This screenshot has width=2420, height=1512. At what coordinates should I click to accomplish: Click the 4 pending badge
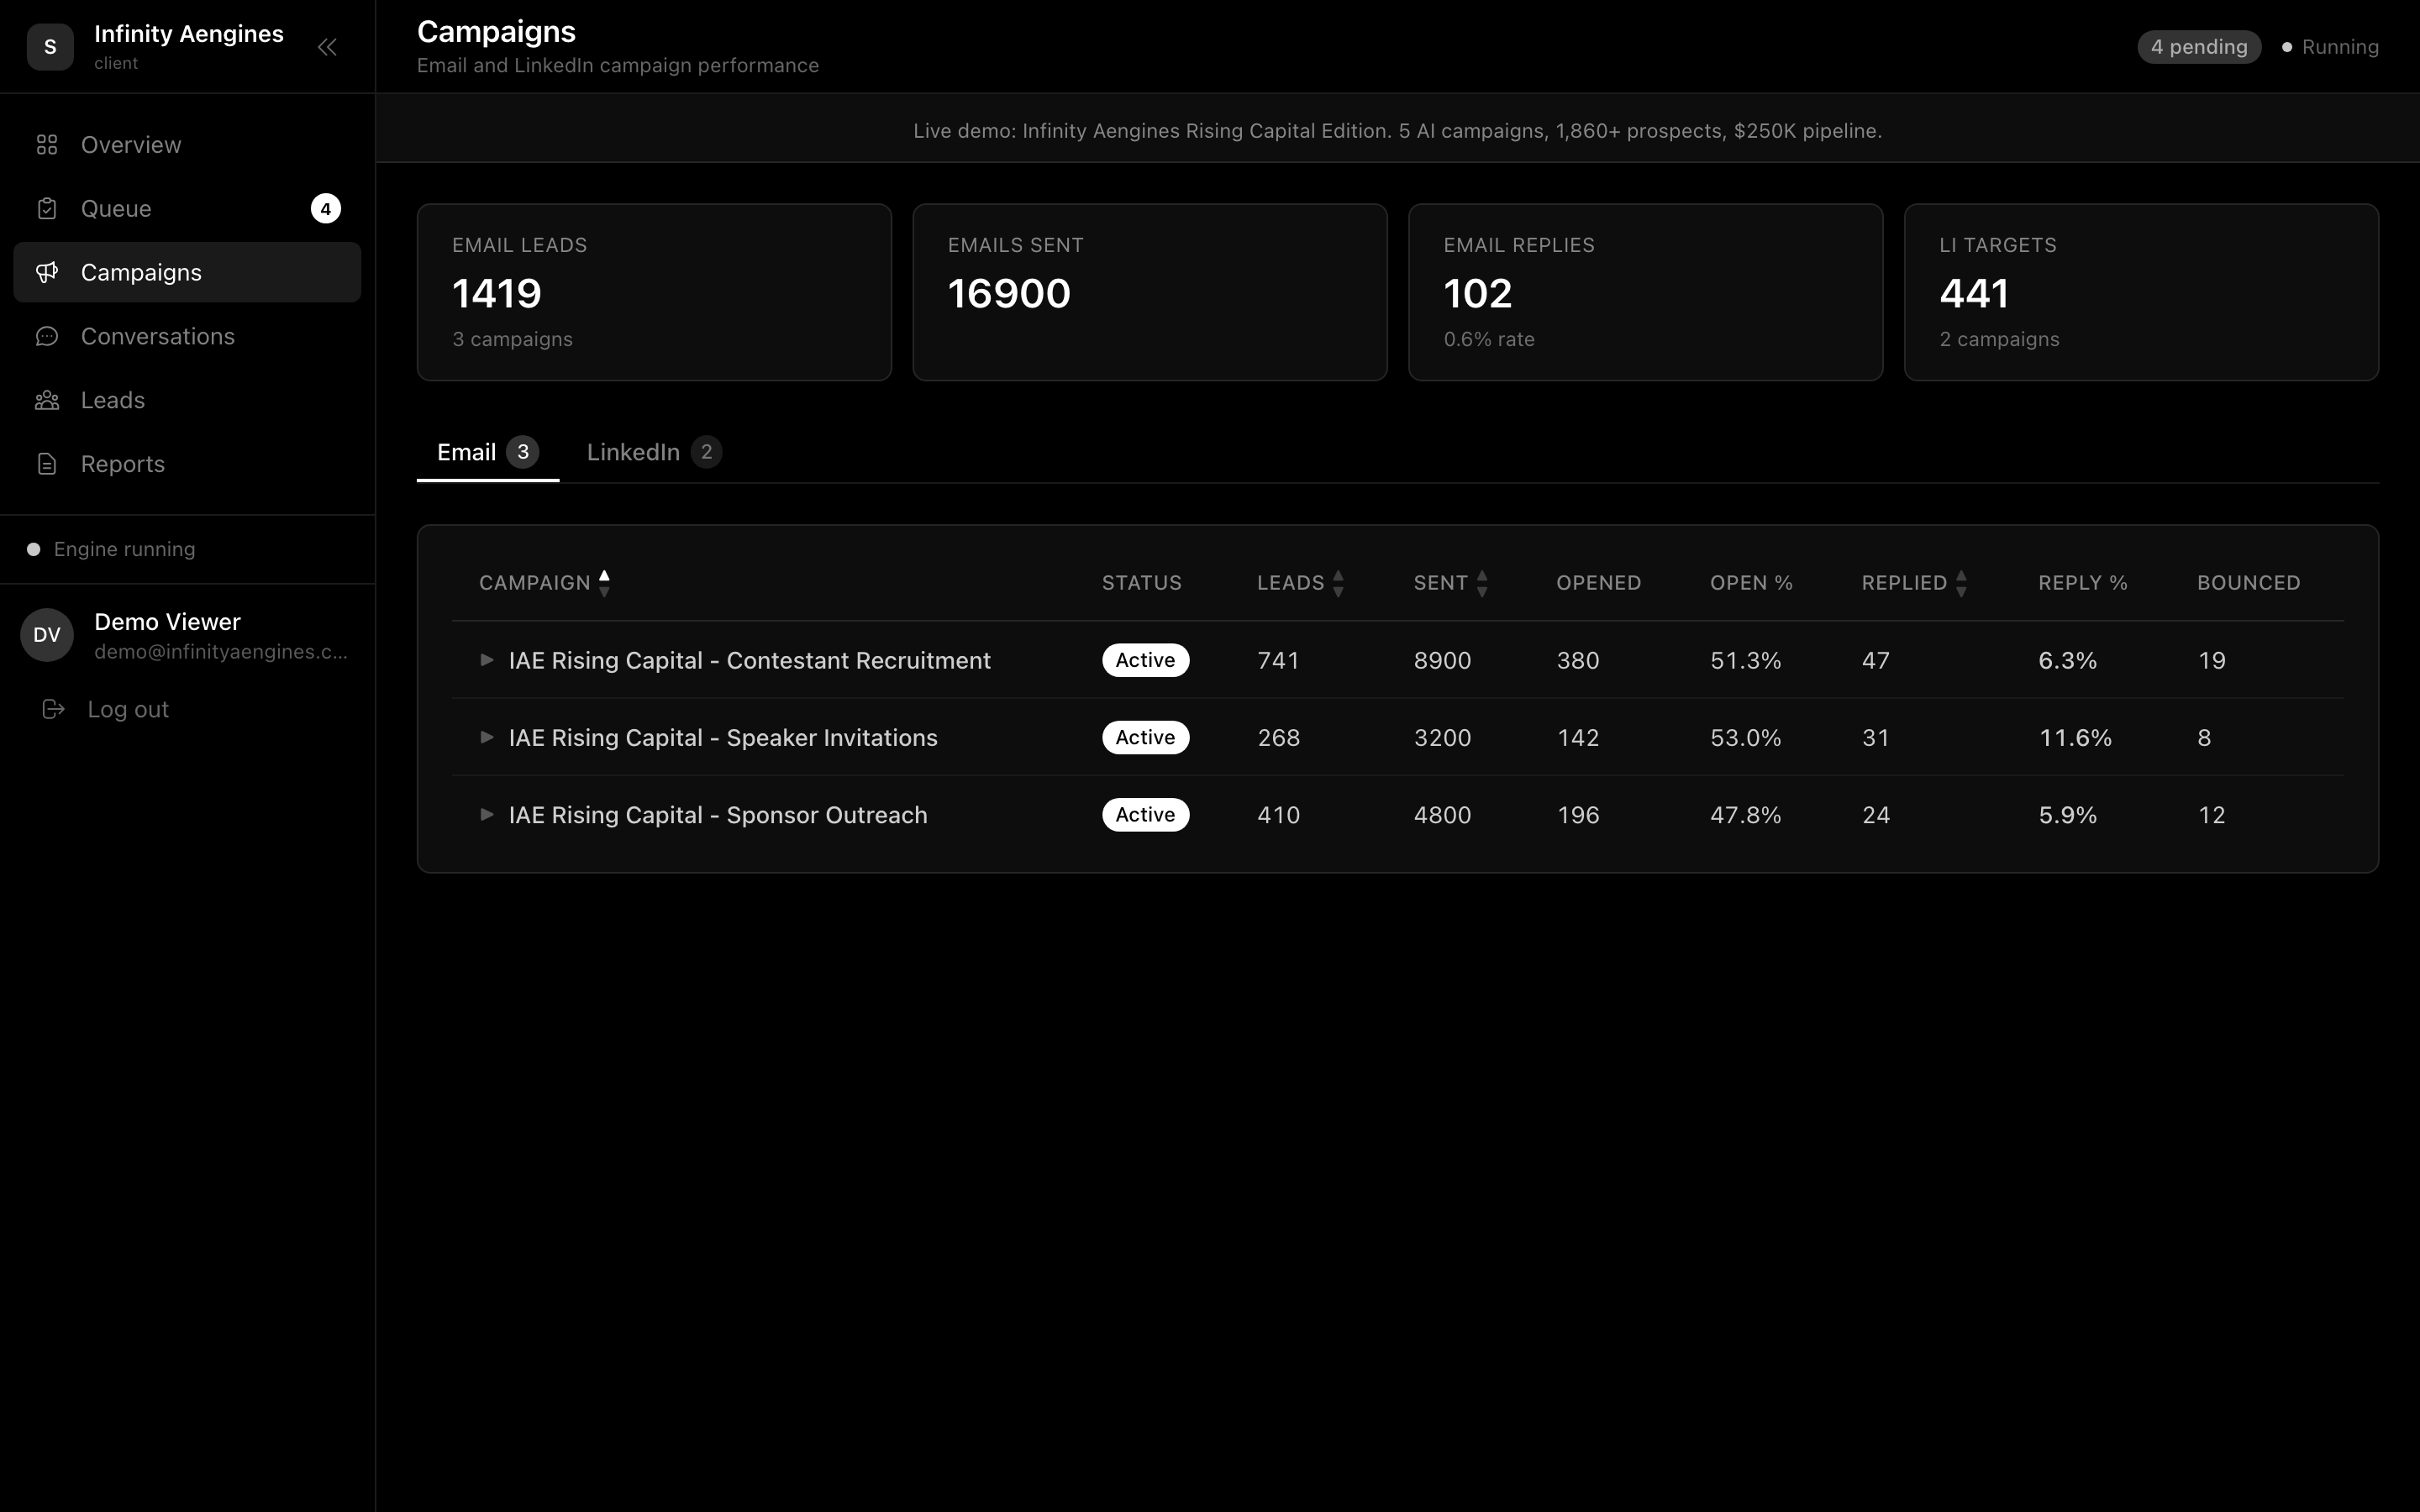[2198, 47]
